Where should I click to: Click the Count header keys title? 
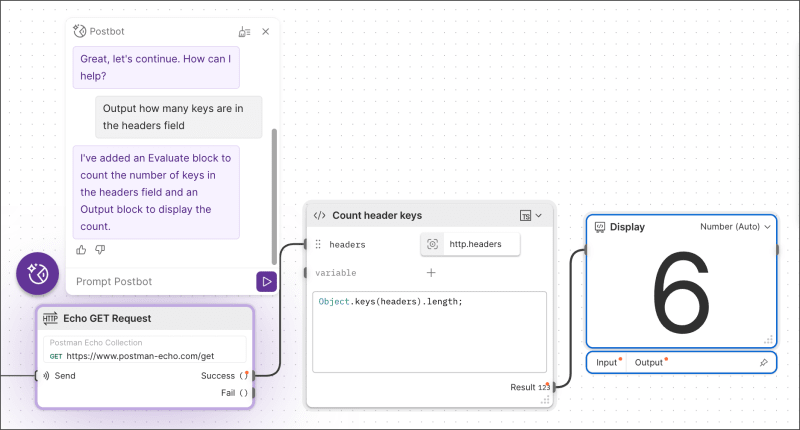click(377, 216)
